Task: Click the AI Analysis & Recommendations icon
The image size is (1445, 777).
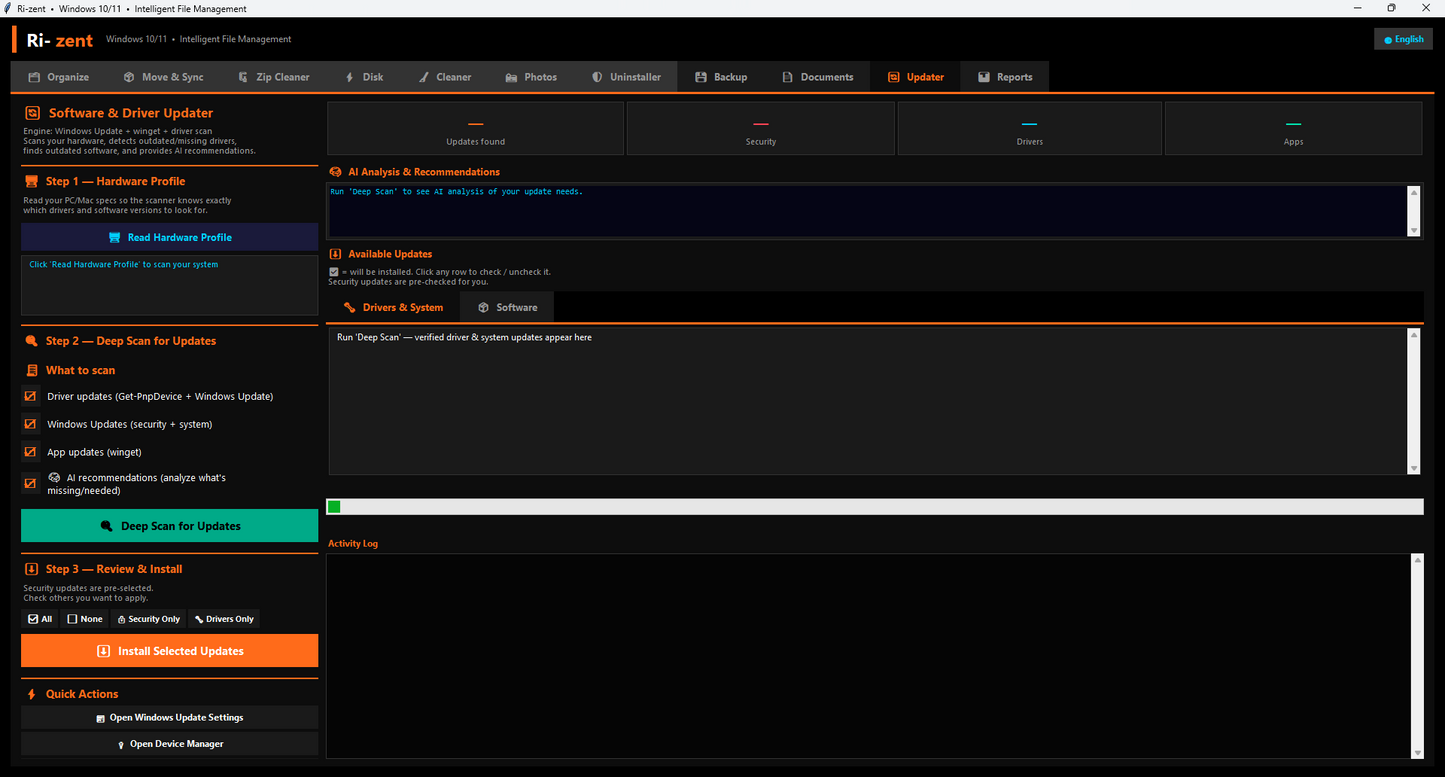Action: [335, 172]
